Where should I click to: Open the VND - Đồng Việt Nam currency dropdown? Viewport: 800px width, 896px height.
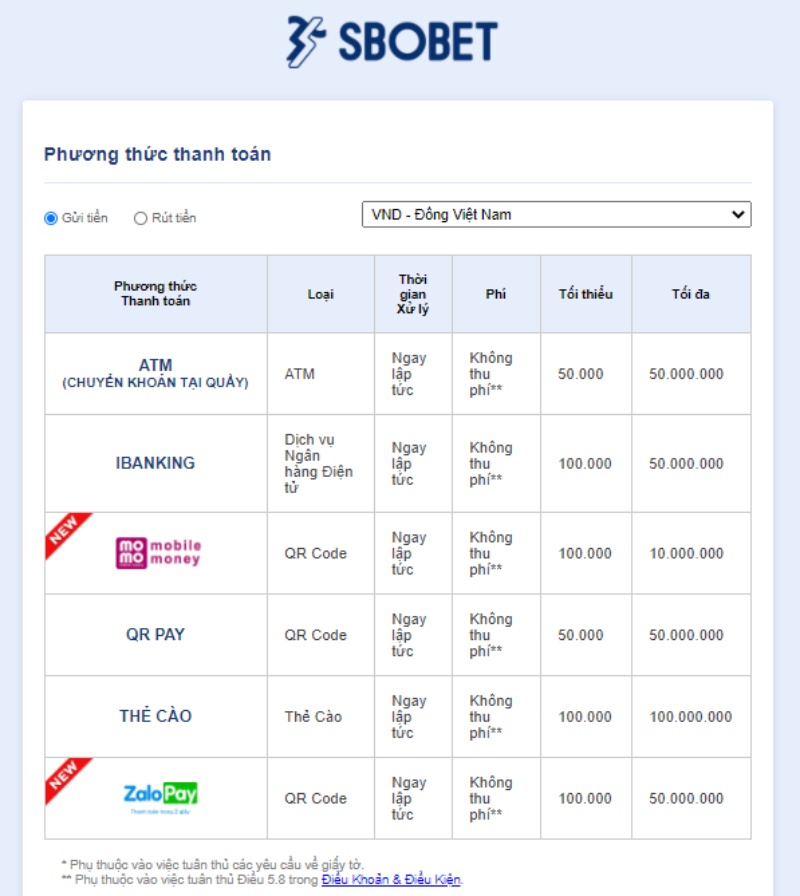click(557, 214)
